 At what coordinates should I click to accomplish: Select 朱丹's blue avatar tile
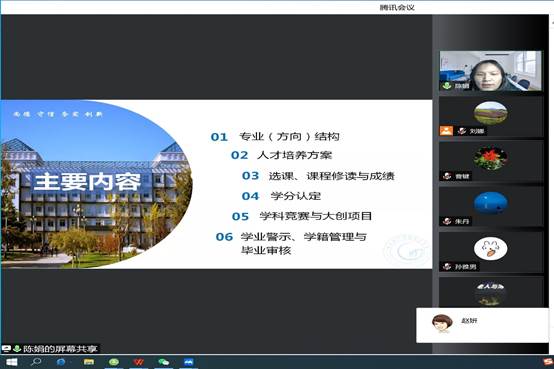coord(491,206)
